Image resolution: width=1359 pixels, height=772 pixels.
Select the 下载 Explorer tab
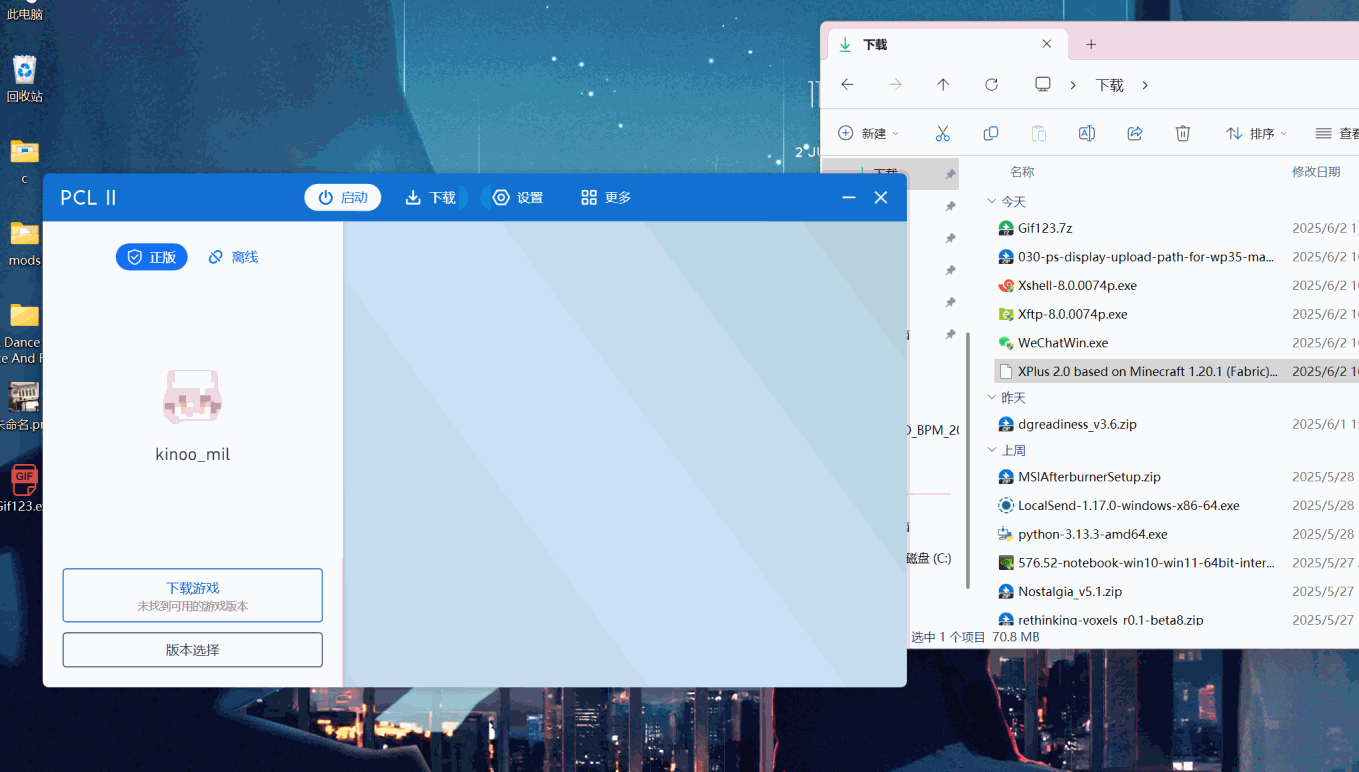946,44
